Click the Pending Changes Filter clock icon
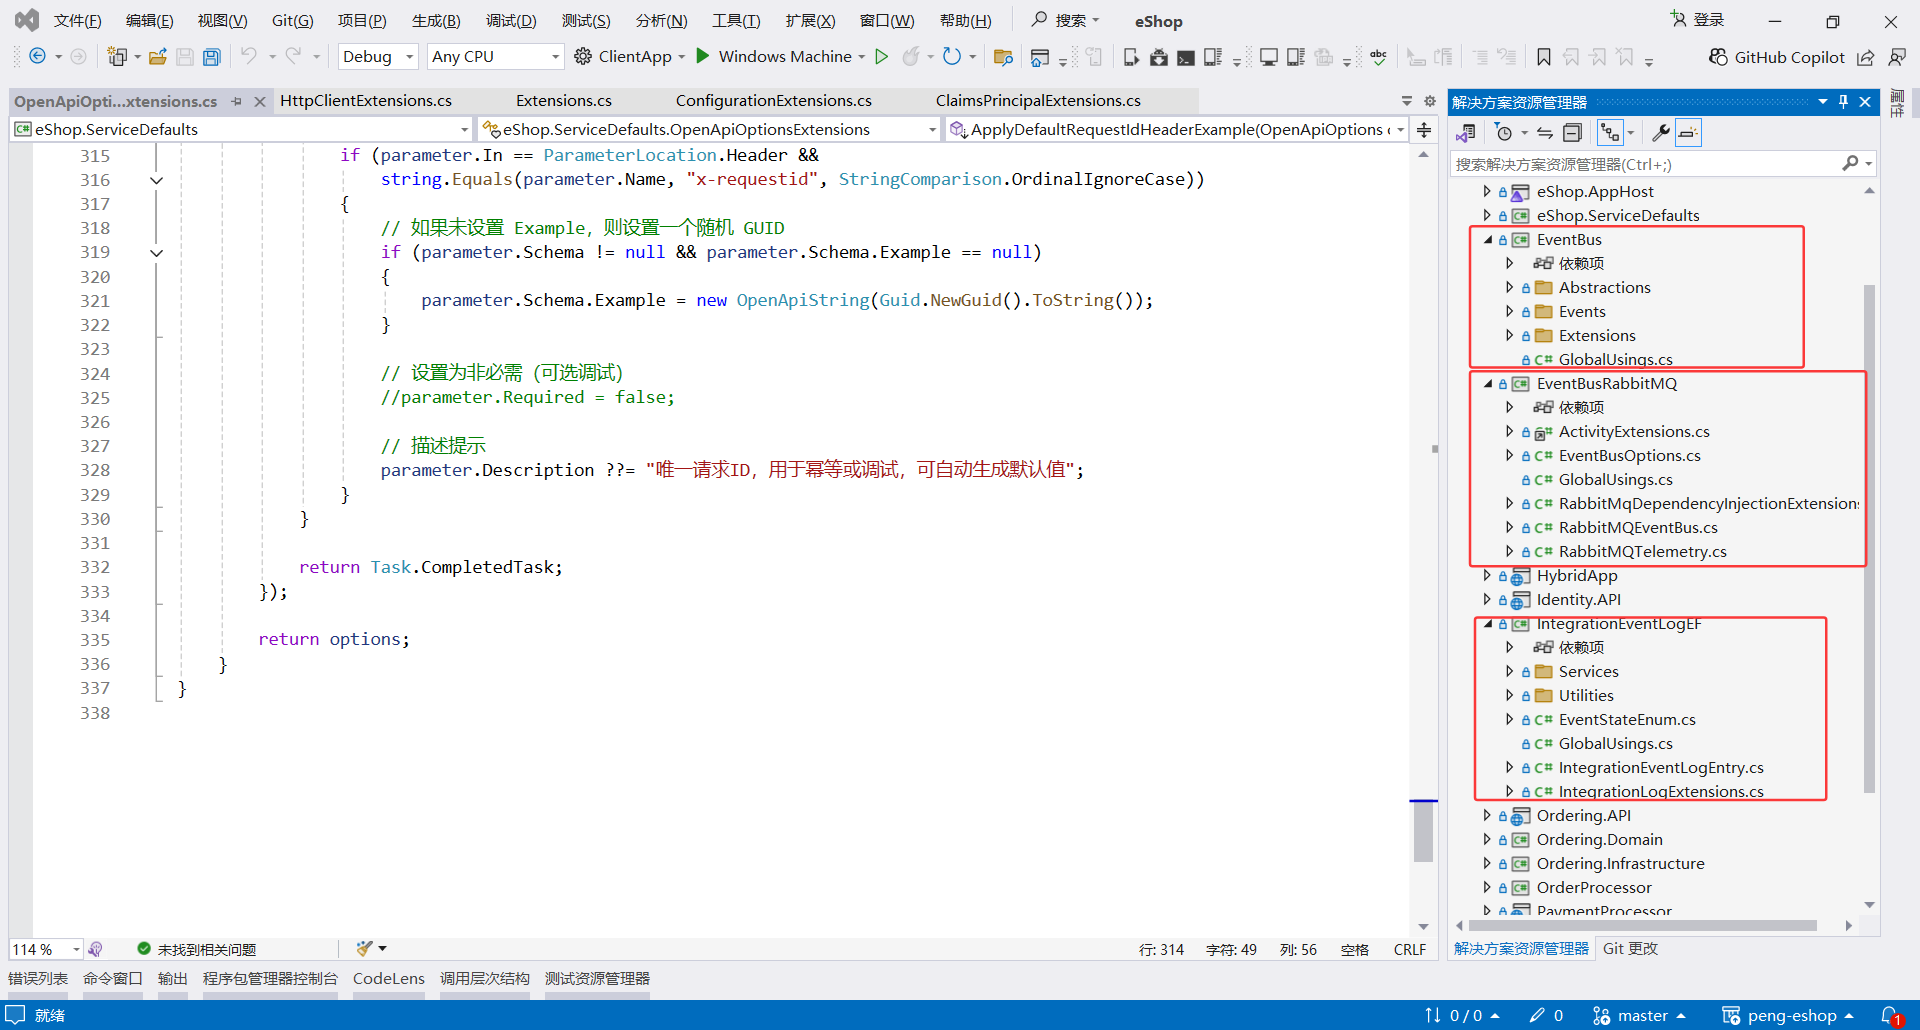 coord(1503,133)
